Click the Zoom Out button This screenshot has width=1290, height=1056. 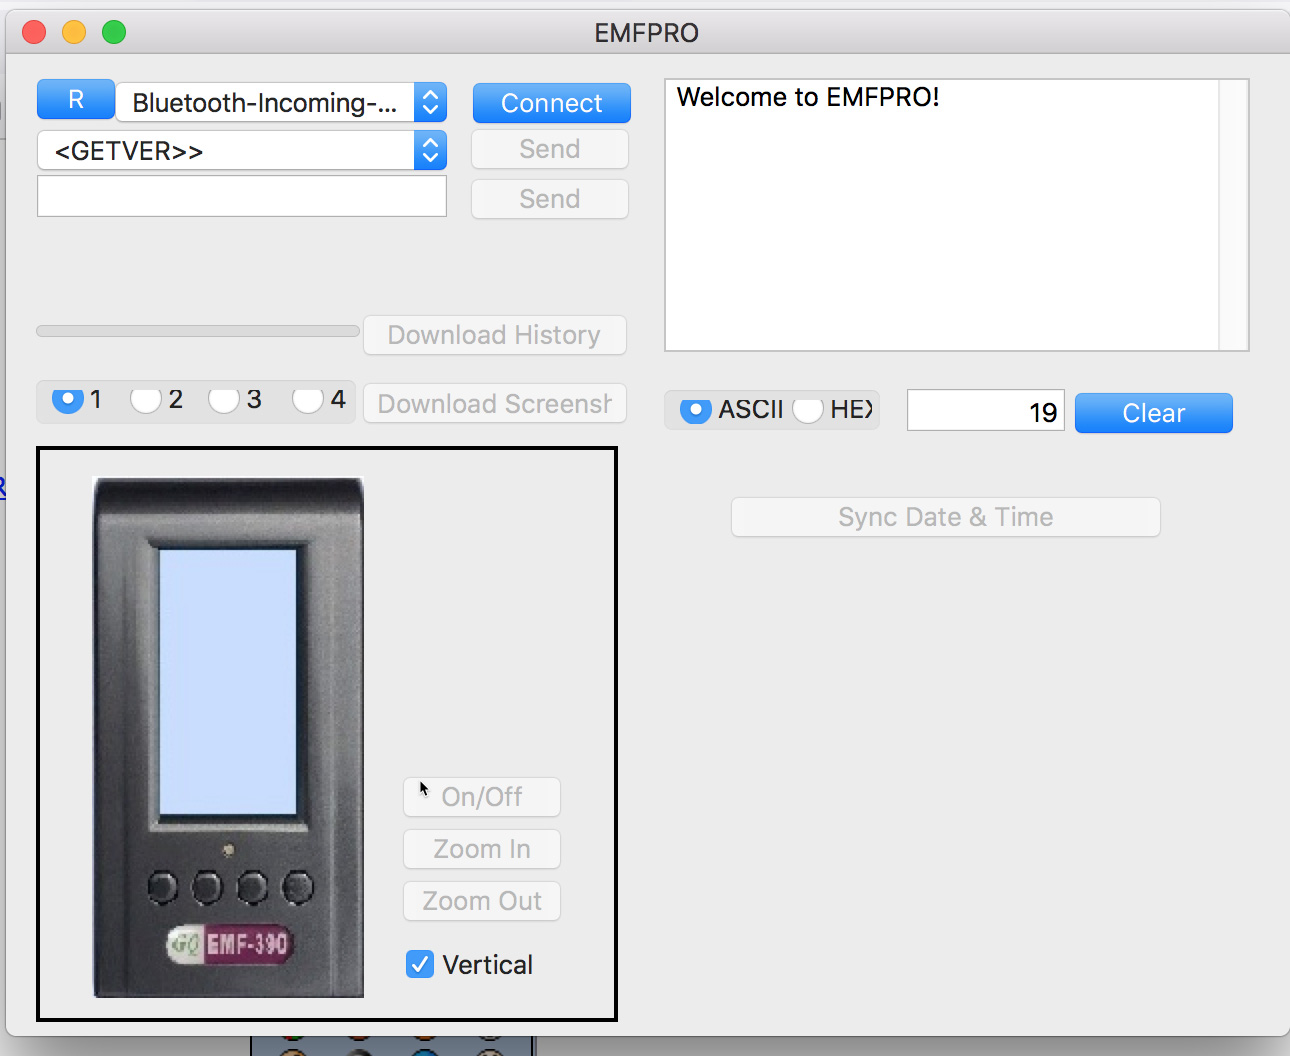click(x=482, y=901)
